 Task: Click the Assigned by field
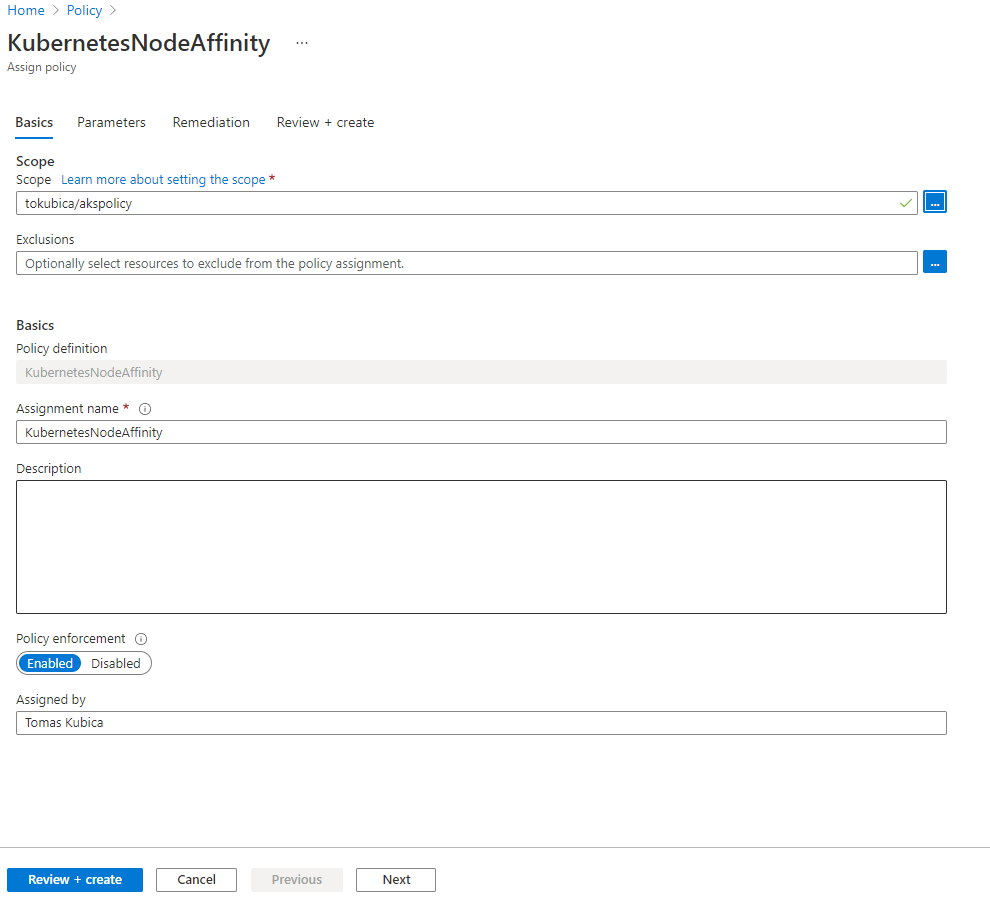pyautogui.click(x=481, y=723)
